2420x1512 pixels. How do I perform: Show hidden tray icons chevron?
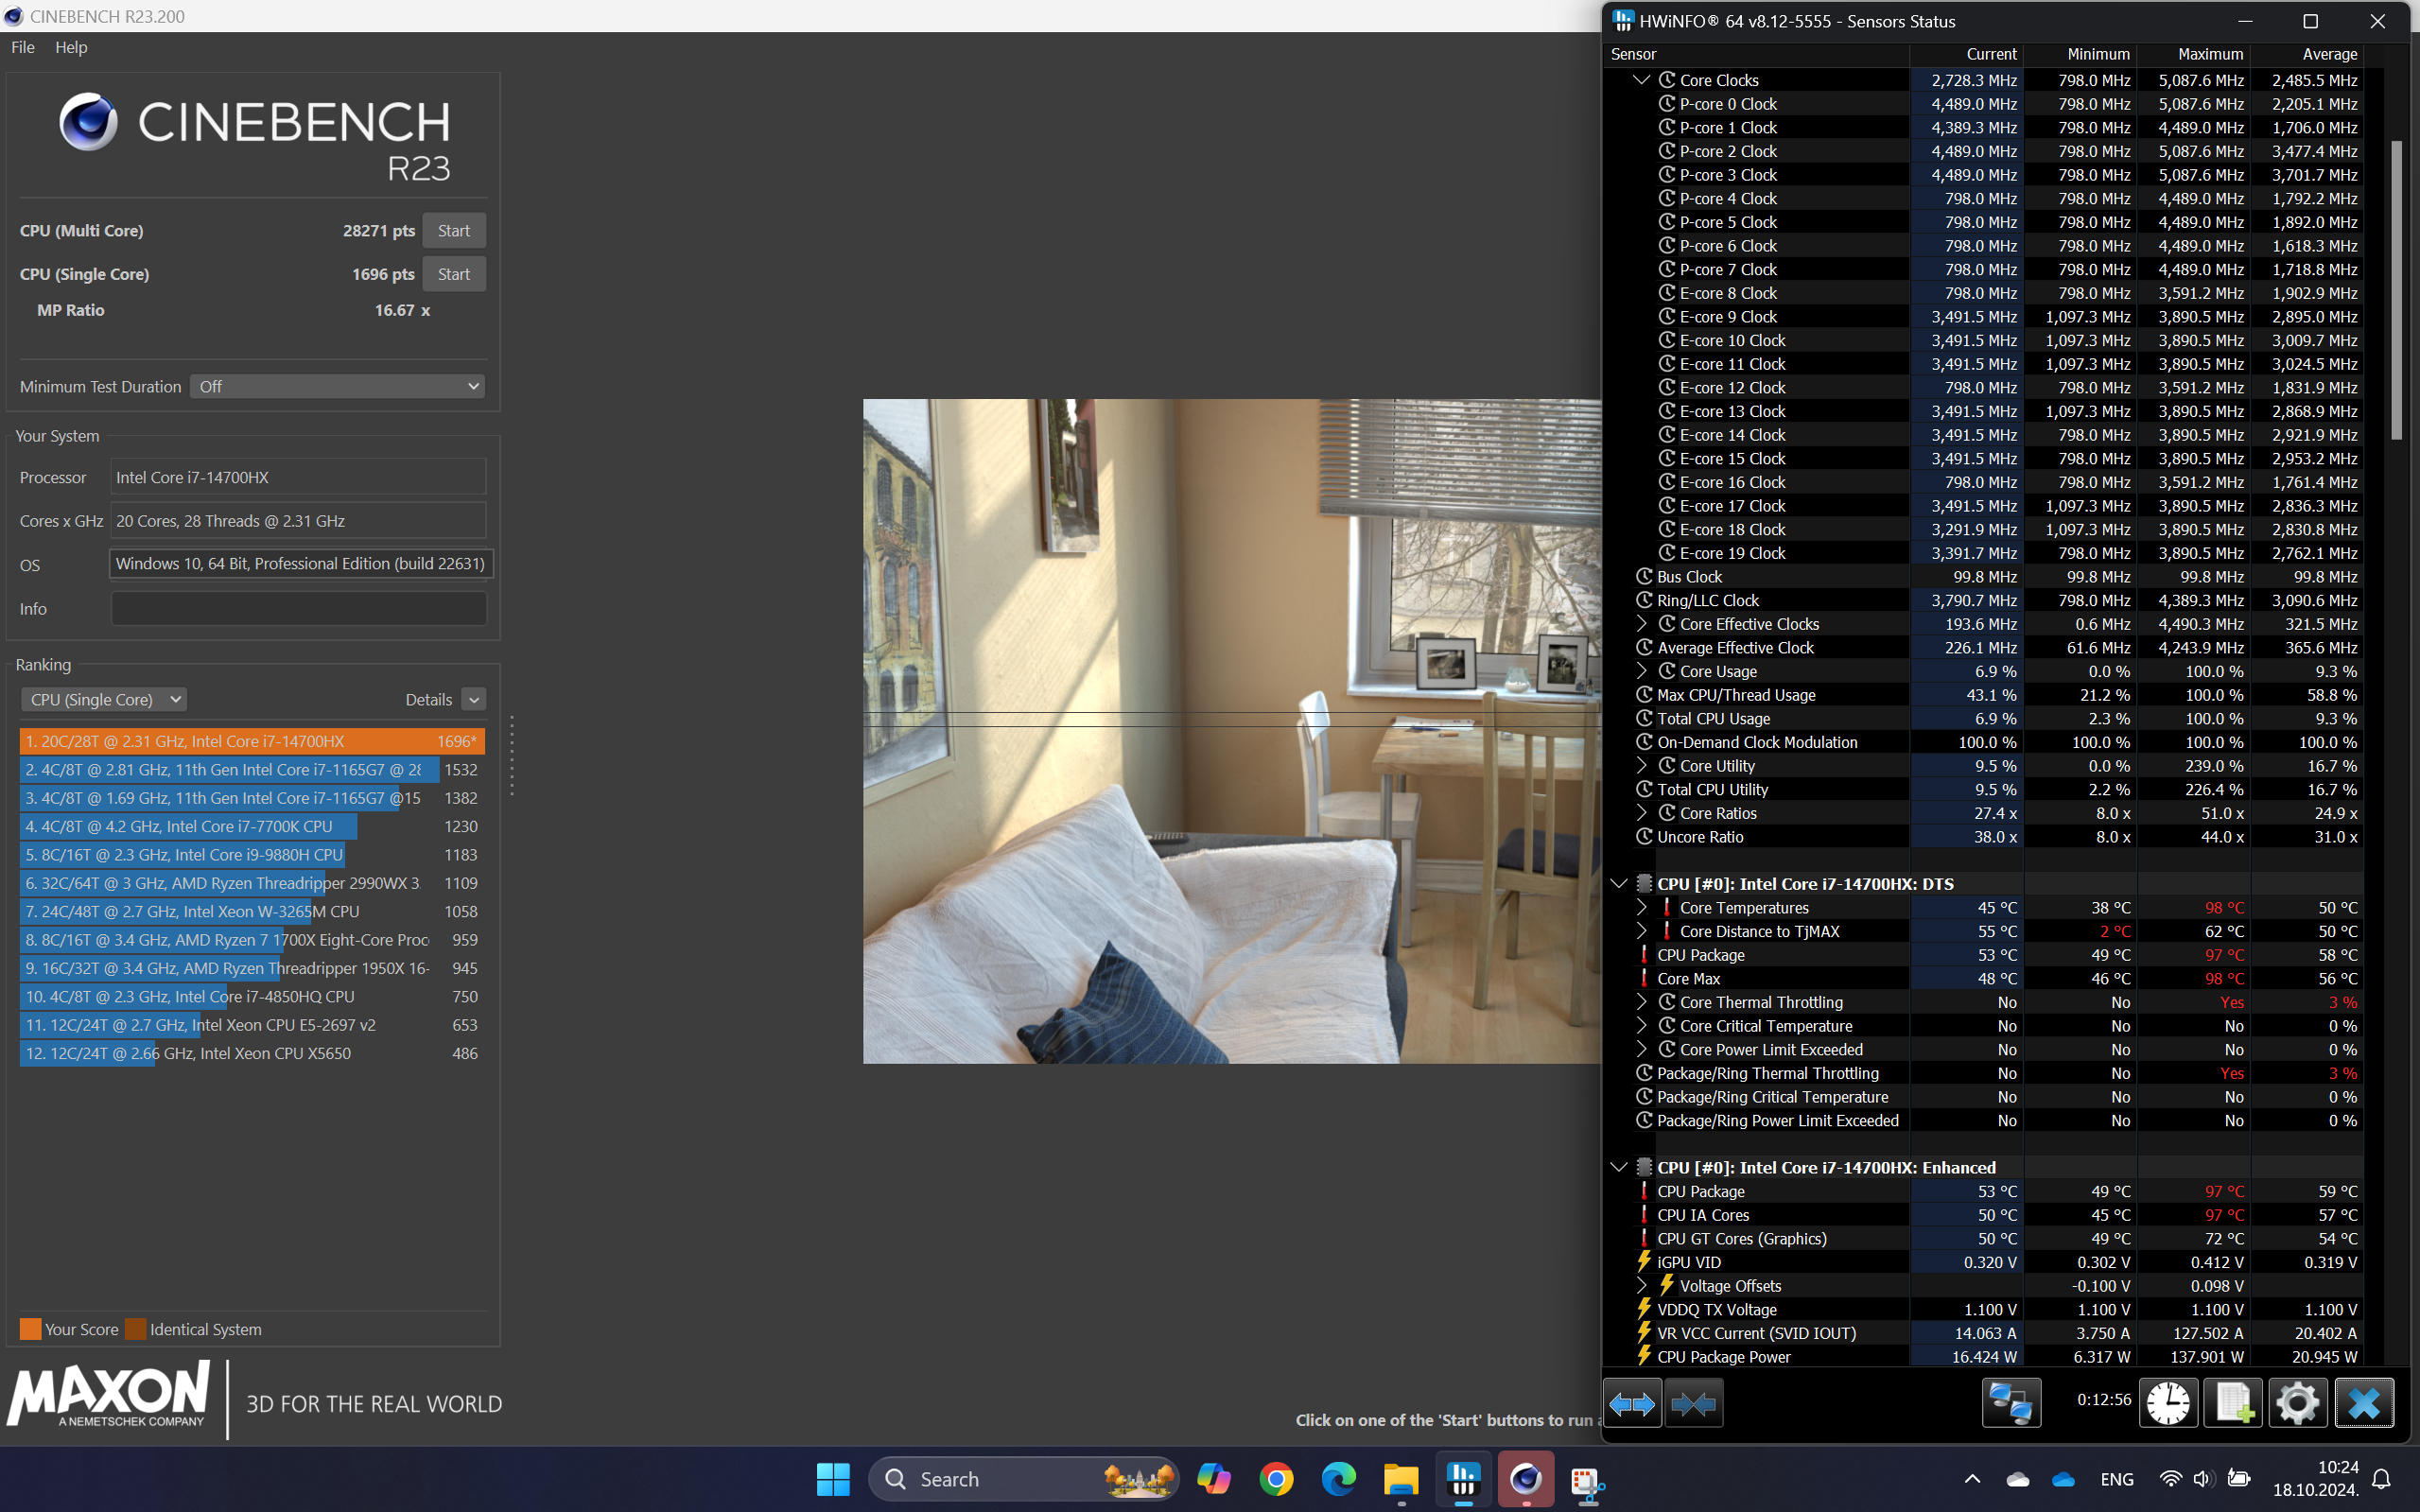1972,1479
